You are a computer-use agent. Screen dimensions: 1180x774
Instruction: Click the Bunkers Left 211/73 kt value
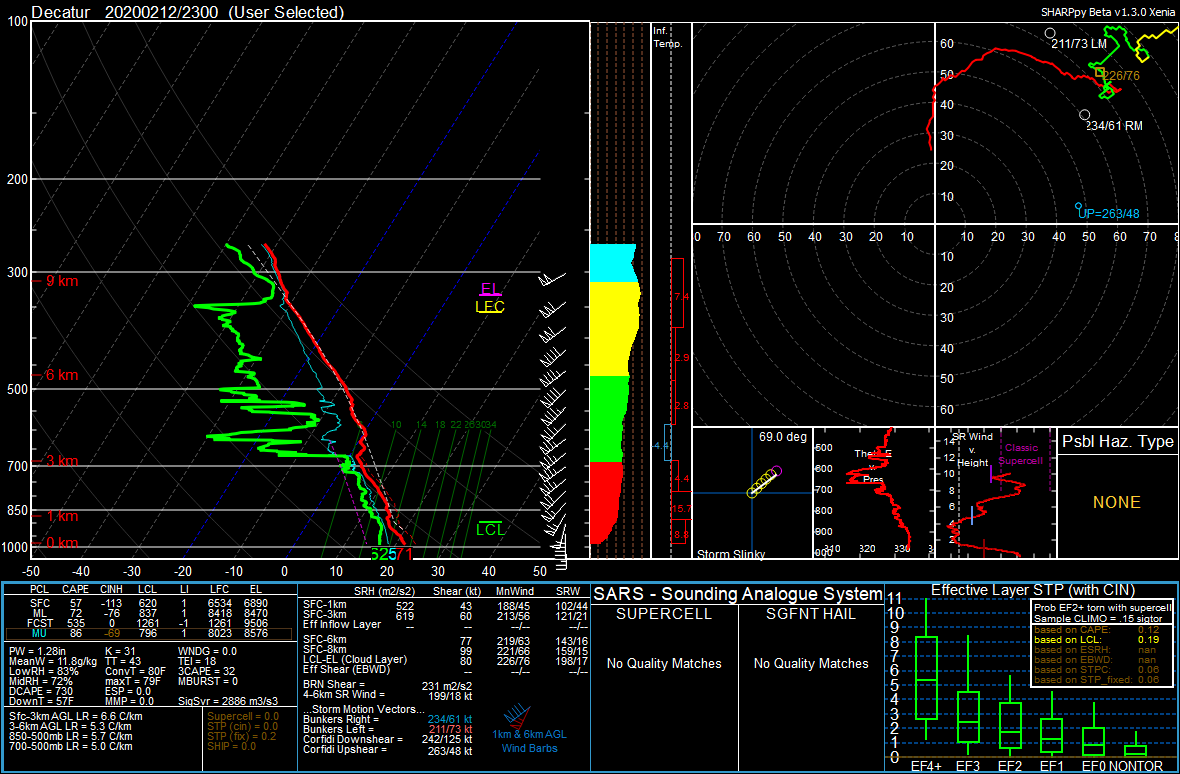point(450,730)
